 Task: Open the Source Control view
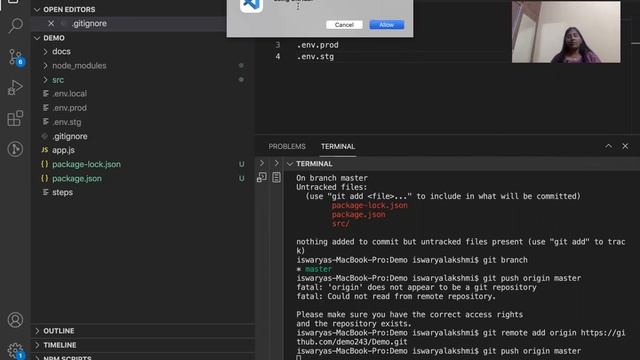tap(16, 57)
